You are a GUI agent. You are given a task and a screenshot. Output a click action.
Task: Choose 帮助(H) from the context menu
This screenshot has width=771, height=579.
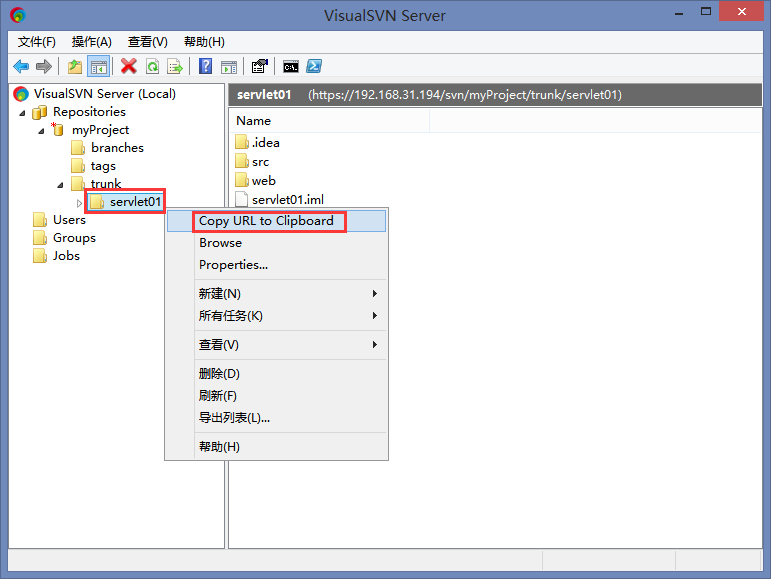[276, 447]
